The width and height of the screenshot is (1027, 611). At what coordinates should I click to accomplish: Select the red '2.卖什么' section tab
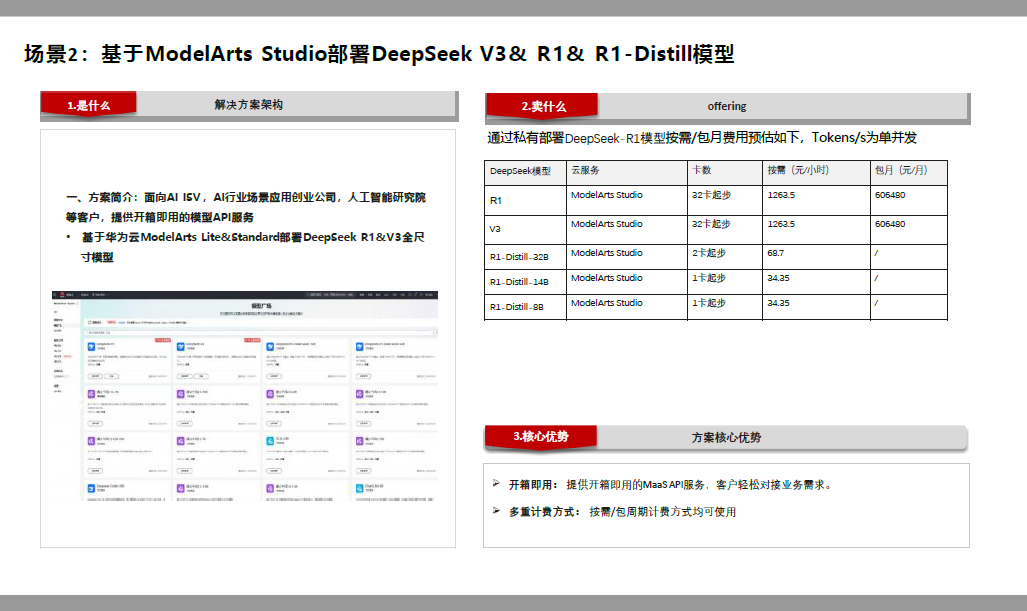[x=542, y=106]
